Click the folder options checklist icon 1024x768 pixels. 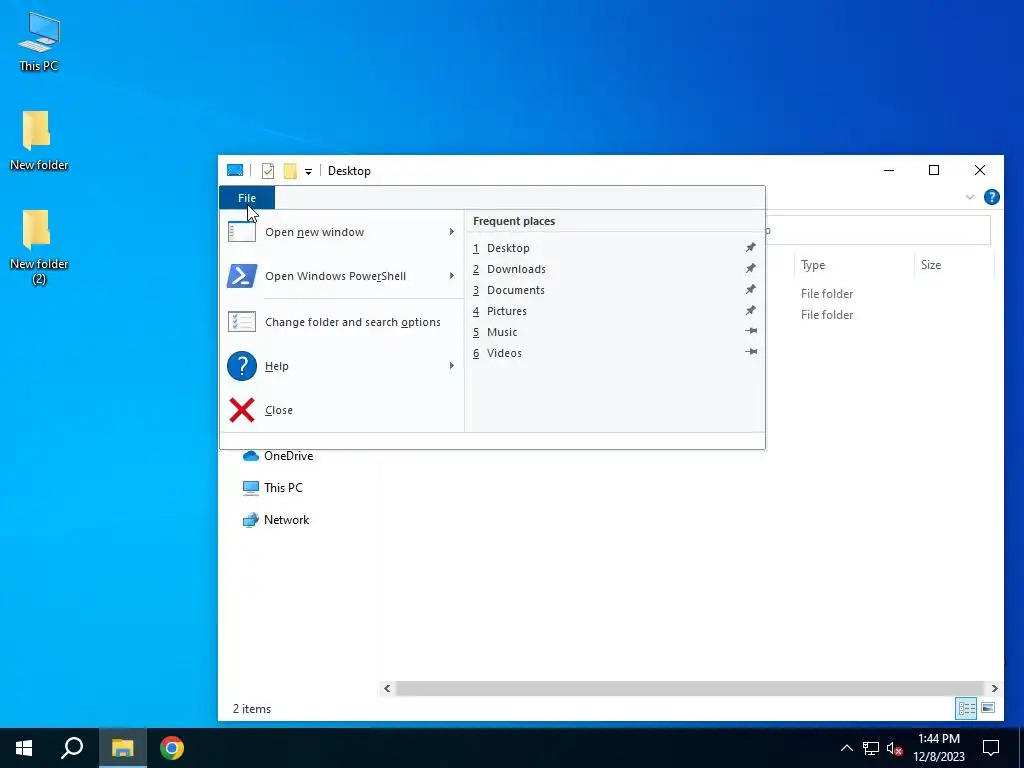click(242, 322)
